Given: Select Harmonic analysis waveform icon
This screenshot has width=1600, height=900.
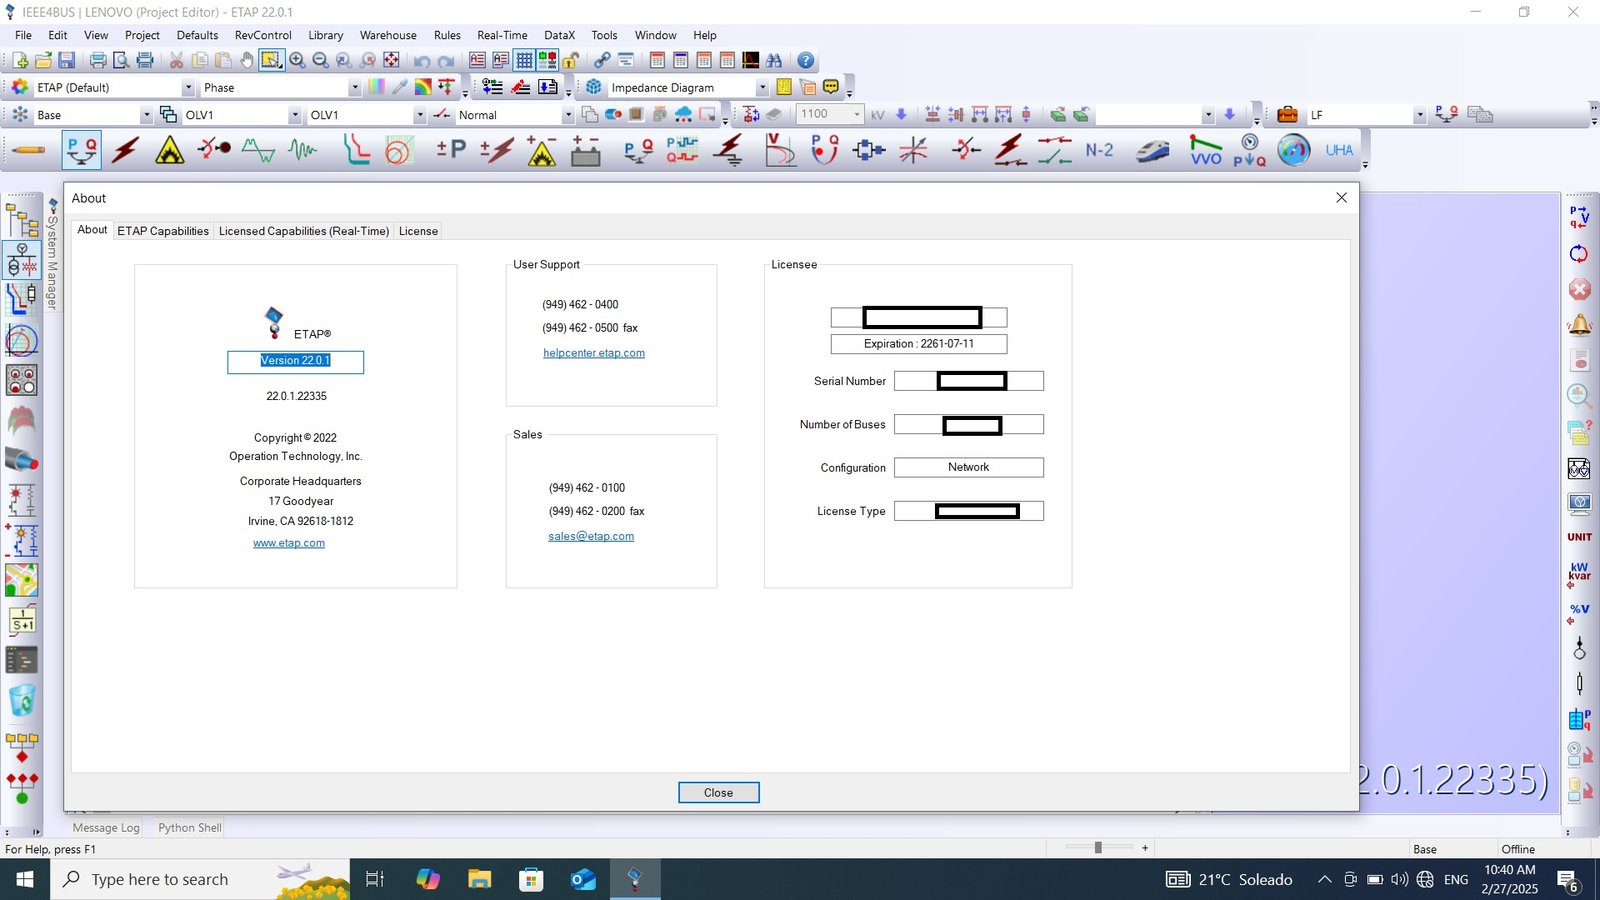Looking at the screenshot, I should coord(258,151).
